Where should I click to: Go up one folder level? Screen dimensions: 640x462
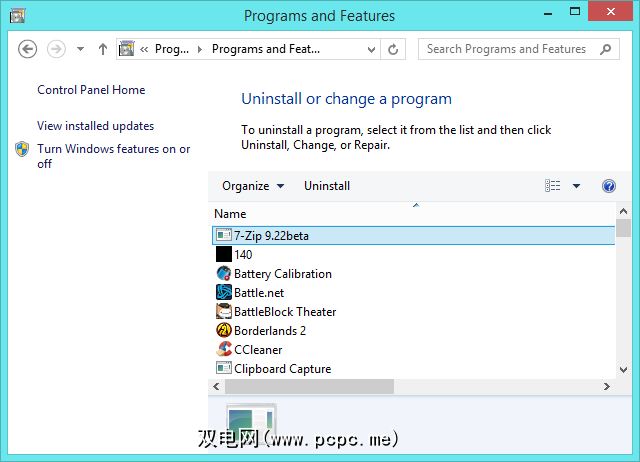pos(103,49)
